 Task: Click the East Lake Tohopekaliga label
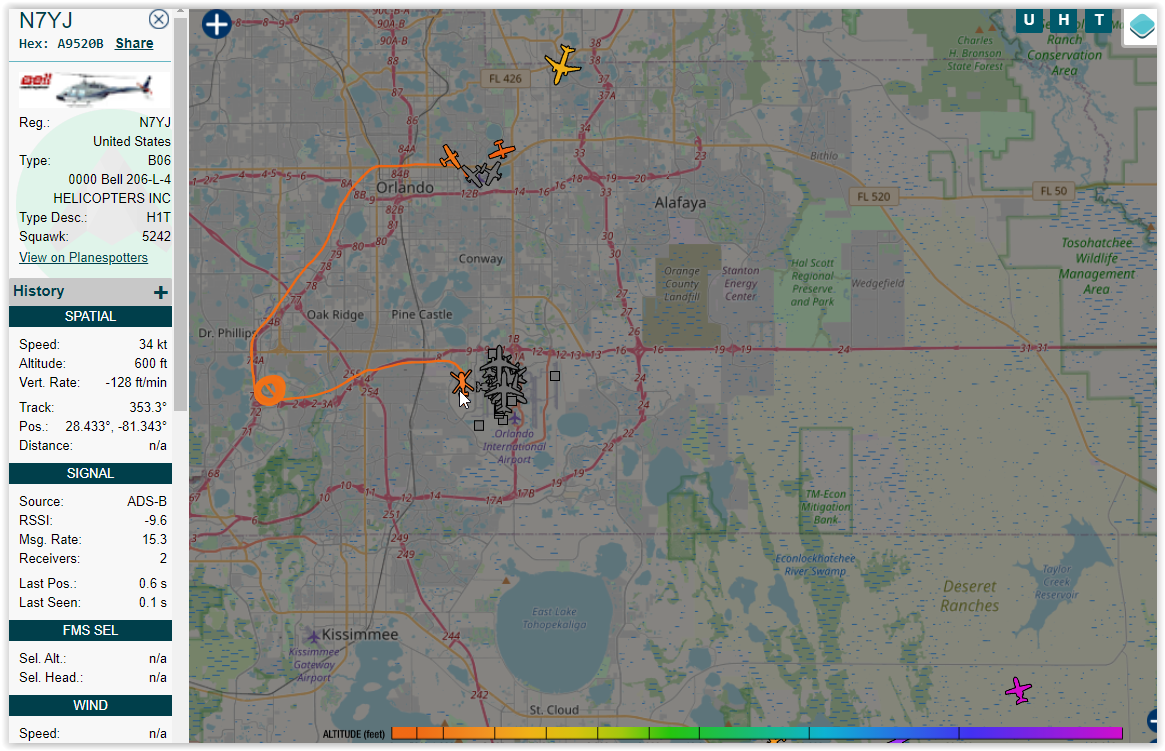pyautogui.click(x=554, y=618)
